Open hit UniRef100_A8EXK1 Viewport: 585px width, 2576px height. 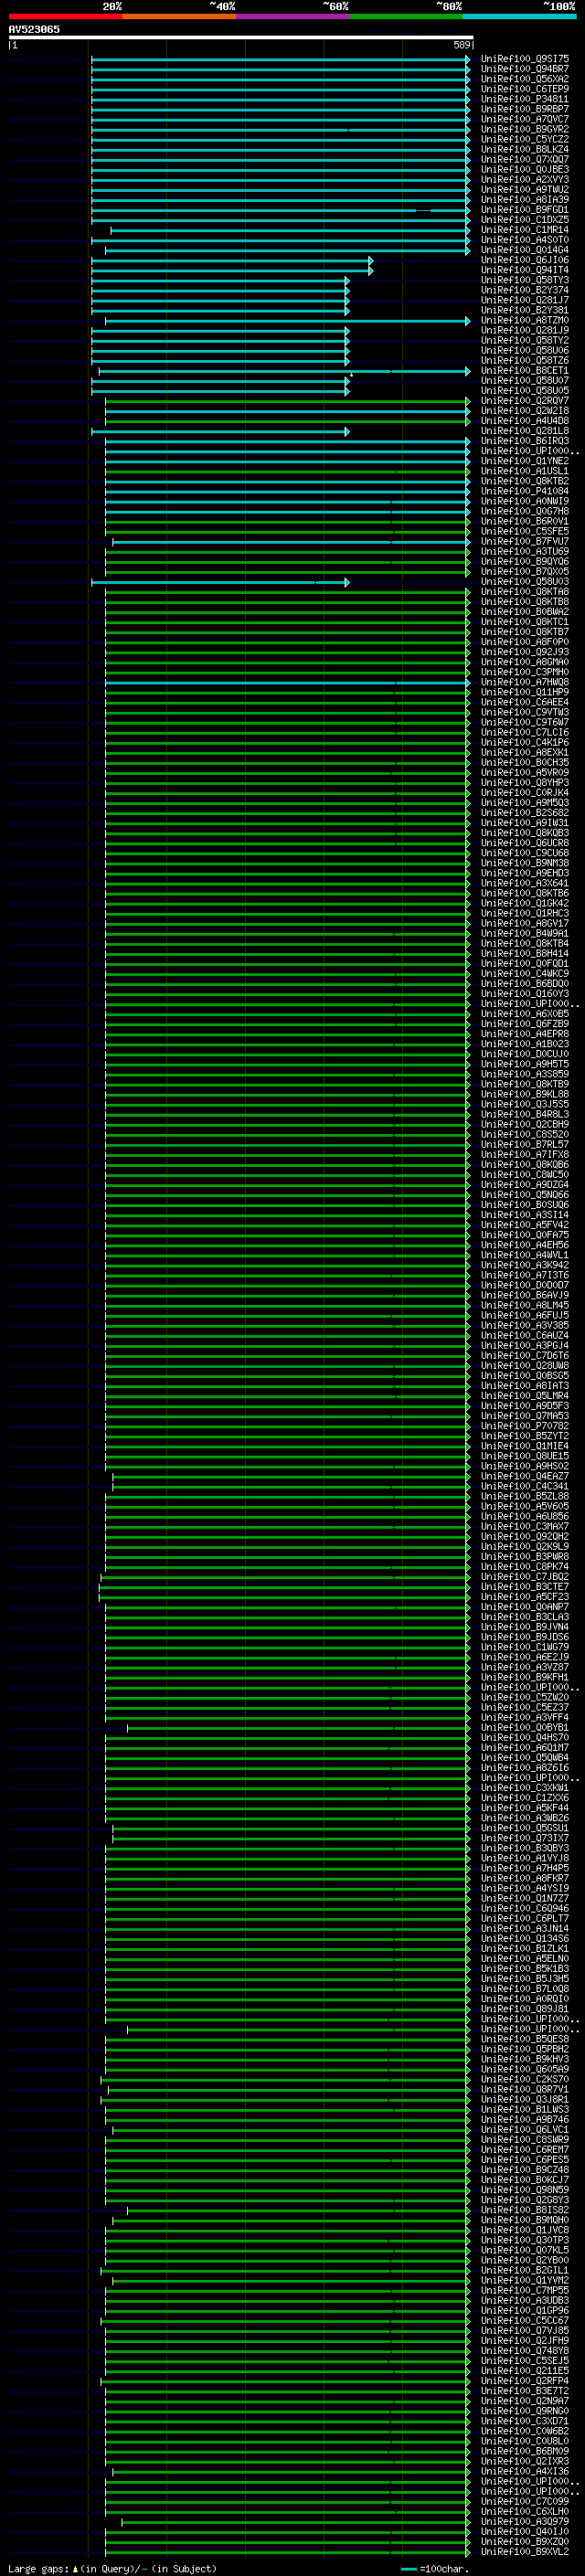coord(525,752)
